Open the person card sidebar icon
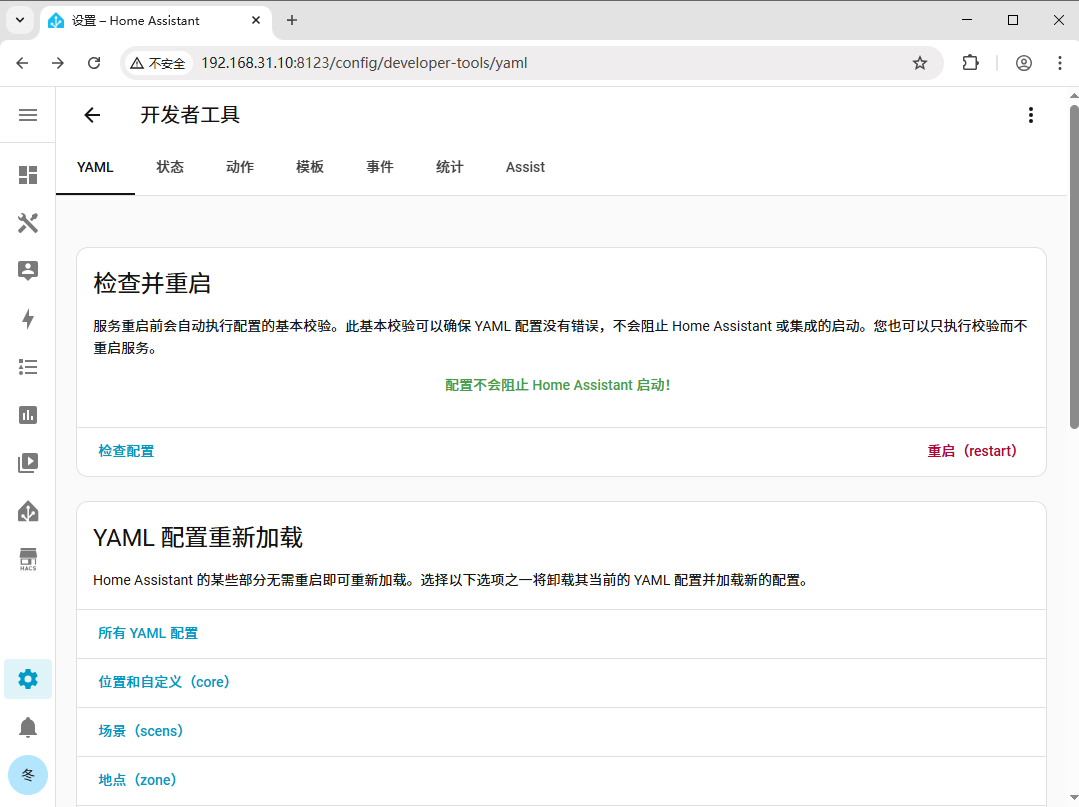The height and width of the screenshot is (807, 1079). click(28, 270)
